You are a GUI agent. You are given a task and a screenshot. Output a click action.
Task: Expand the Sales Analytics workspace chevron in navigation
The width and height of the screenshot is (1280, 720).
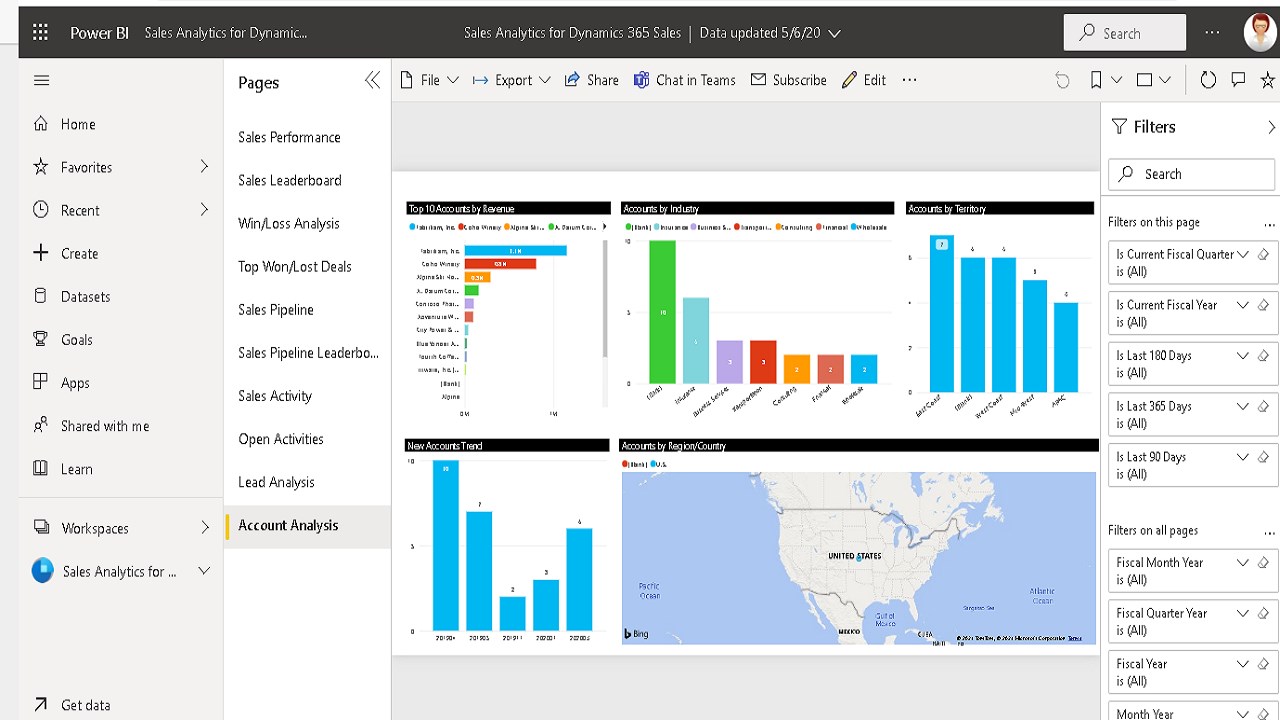click(204, 571)
